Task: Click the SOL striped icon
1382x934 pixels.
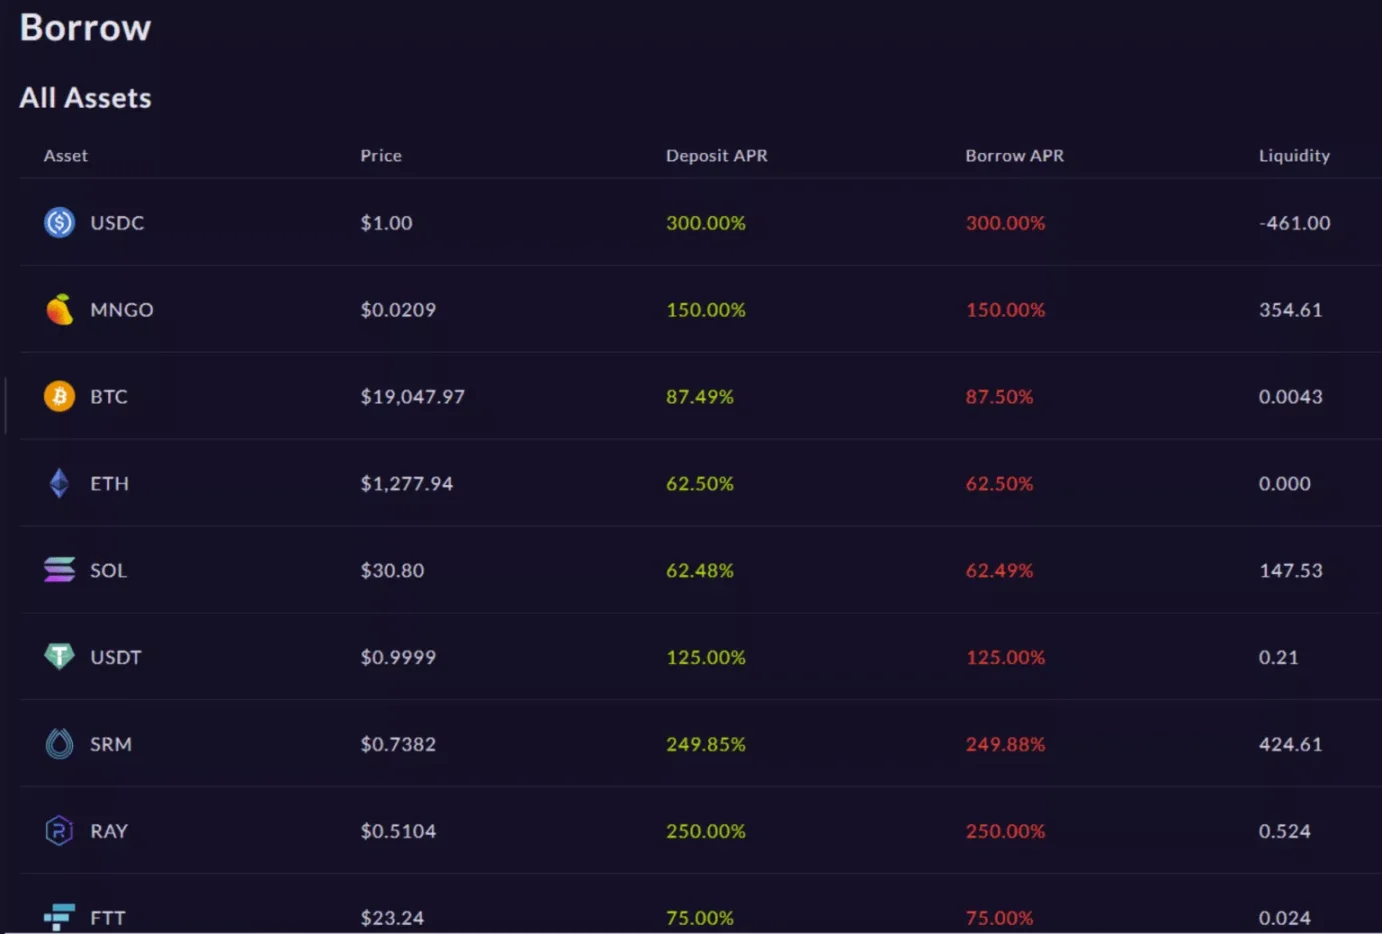Action: (60, 570)
